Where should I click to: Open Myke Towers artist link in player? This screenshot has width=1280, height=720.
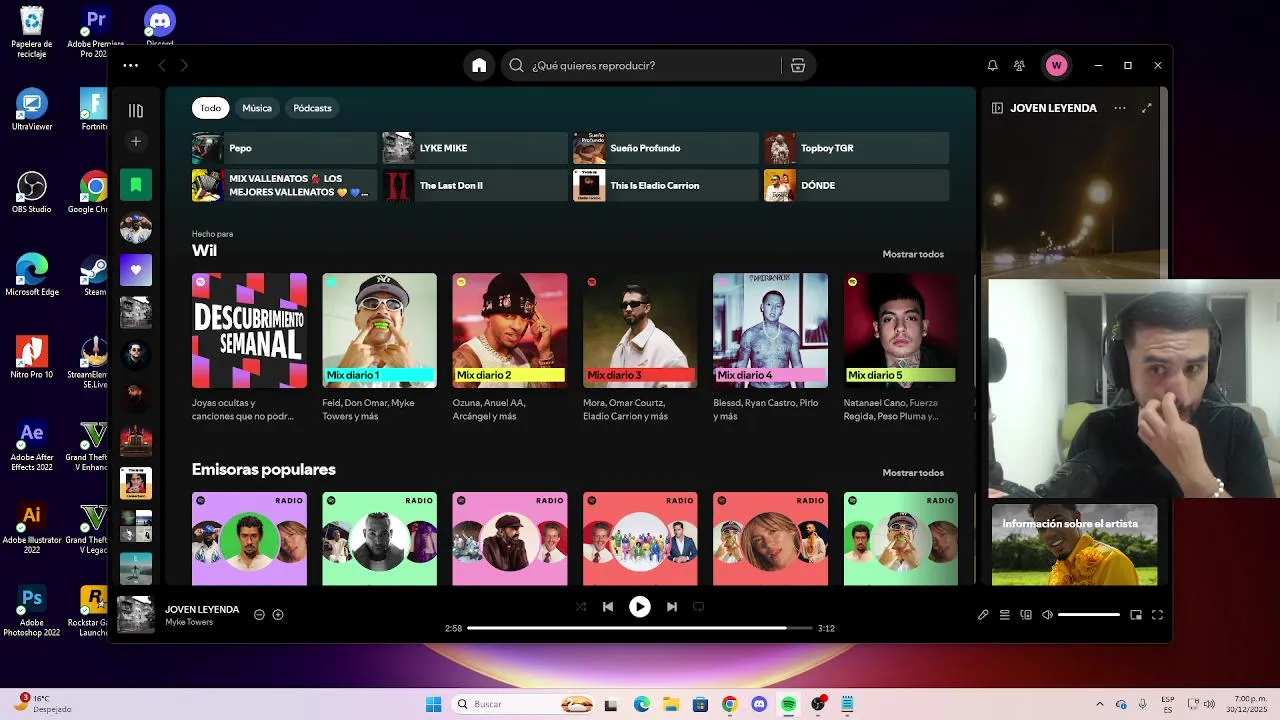pos(189,622)
